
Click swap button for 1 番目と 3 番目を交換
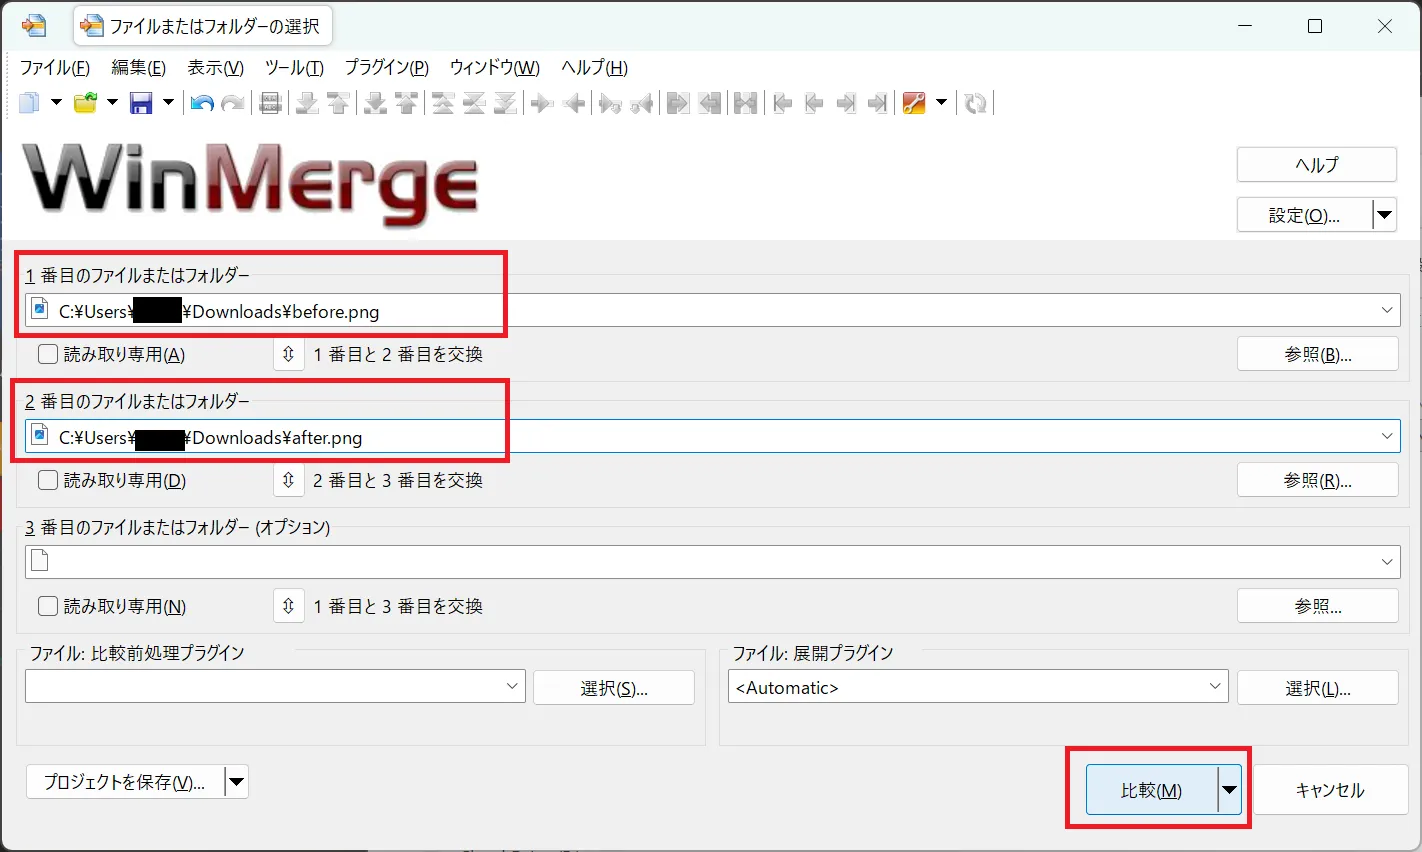pos(288,606)
